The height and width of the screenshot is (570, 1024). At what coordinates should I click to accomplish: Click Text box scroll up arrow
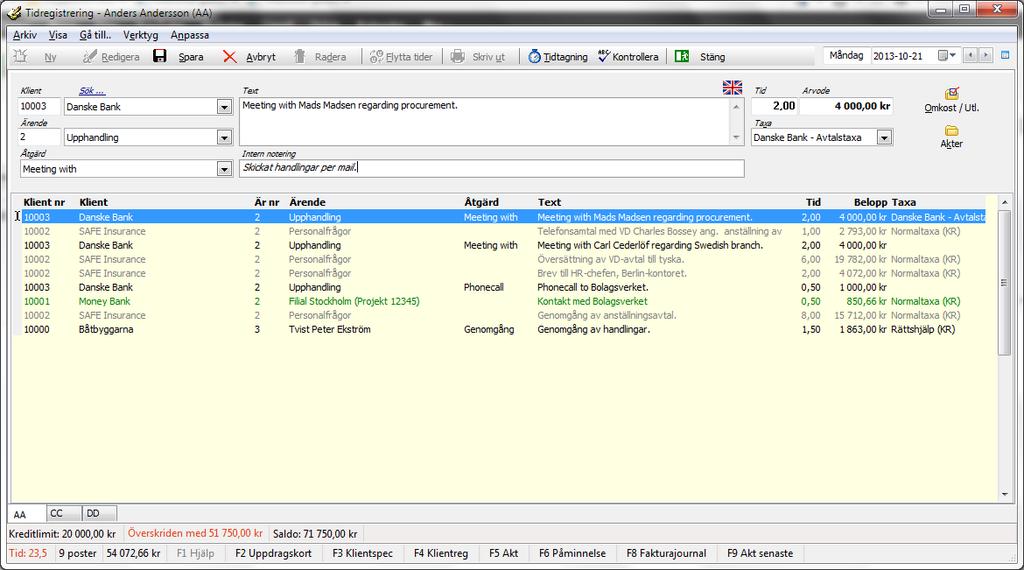tap(736, 106)
